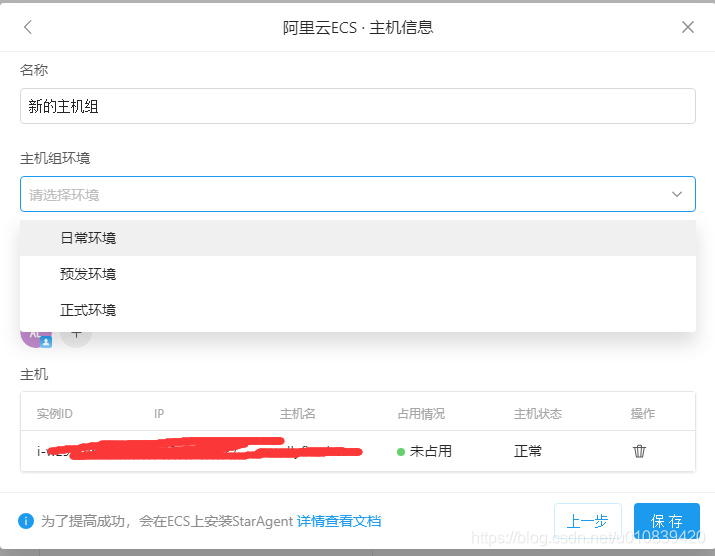Edit the 名称 field containing 新的主机组
The height and width of the screenshot is (556, 715).
[358, 106]
